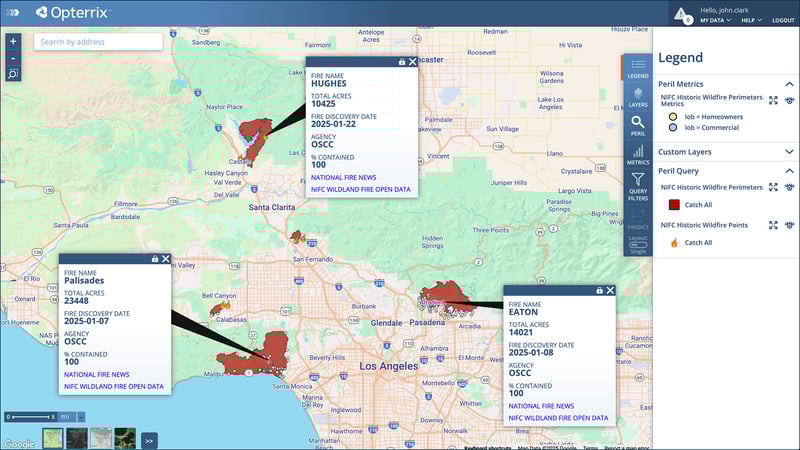Click the 'NIFC Historic Wildfire Points' legend label
The height and width of the screenshot is (450, 800).
tap(704, 225)
